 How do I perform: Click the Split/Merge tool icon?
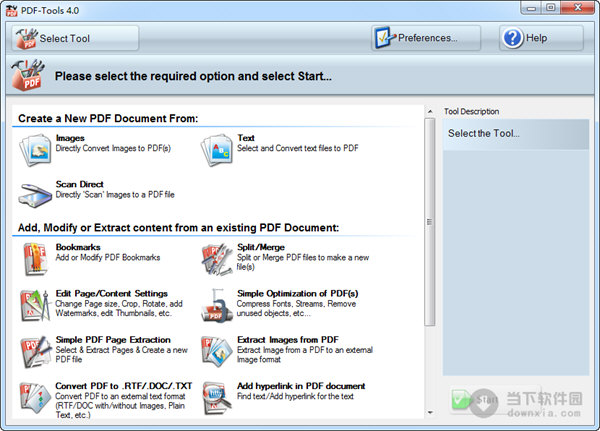(217, 259)
